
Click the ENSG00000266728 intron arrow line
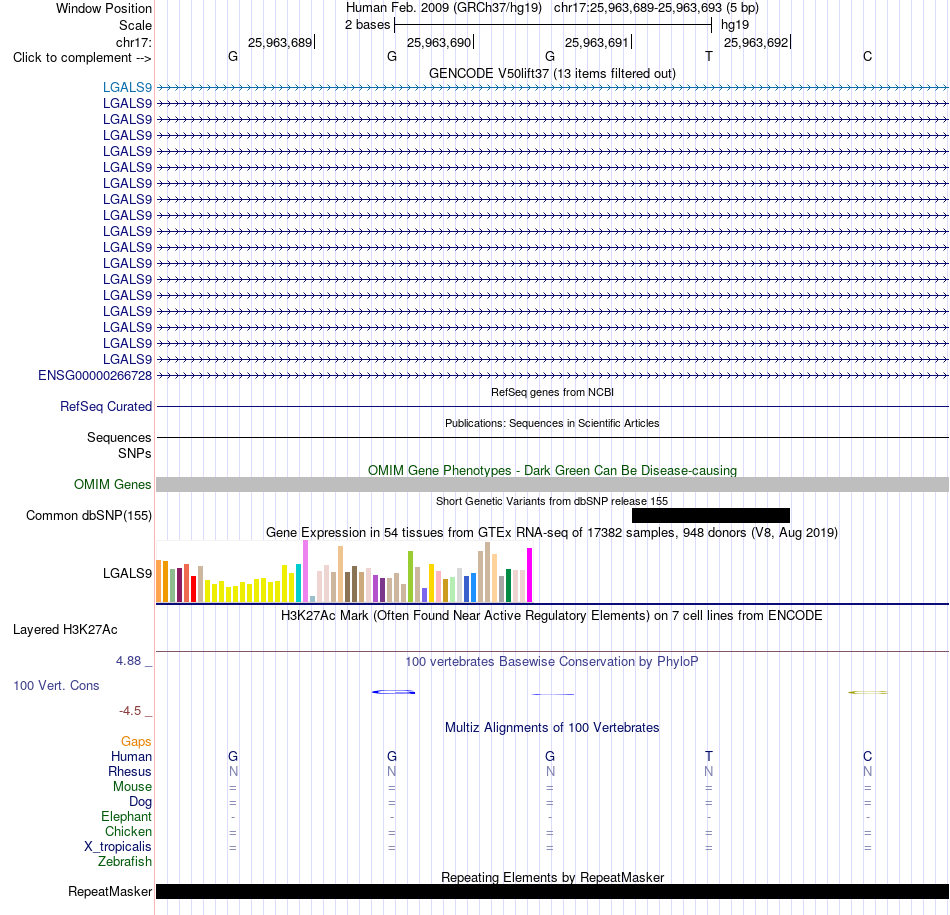pos(552,376)
